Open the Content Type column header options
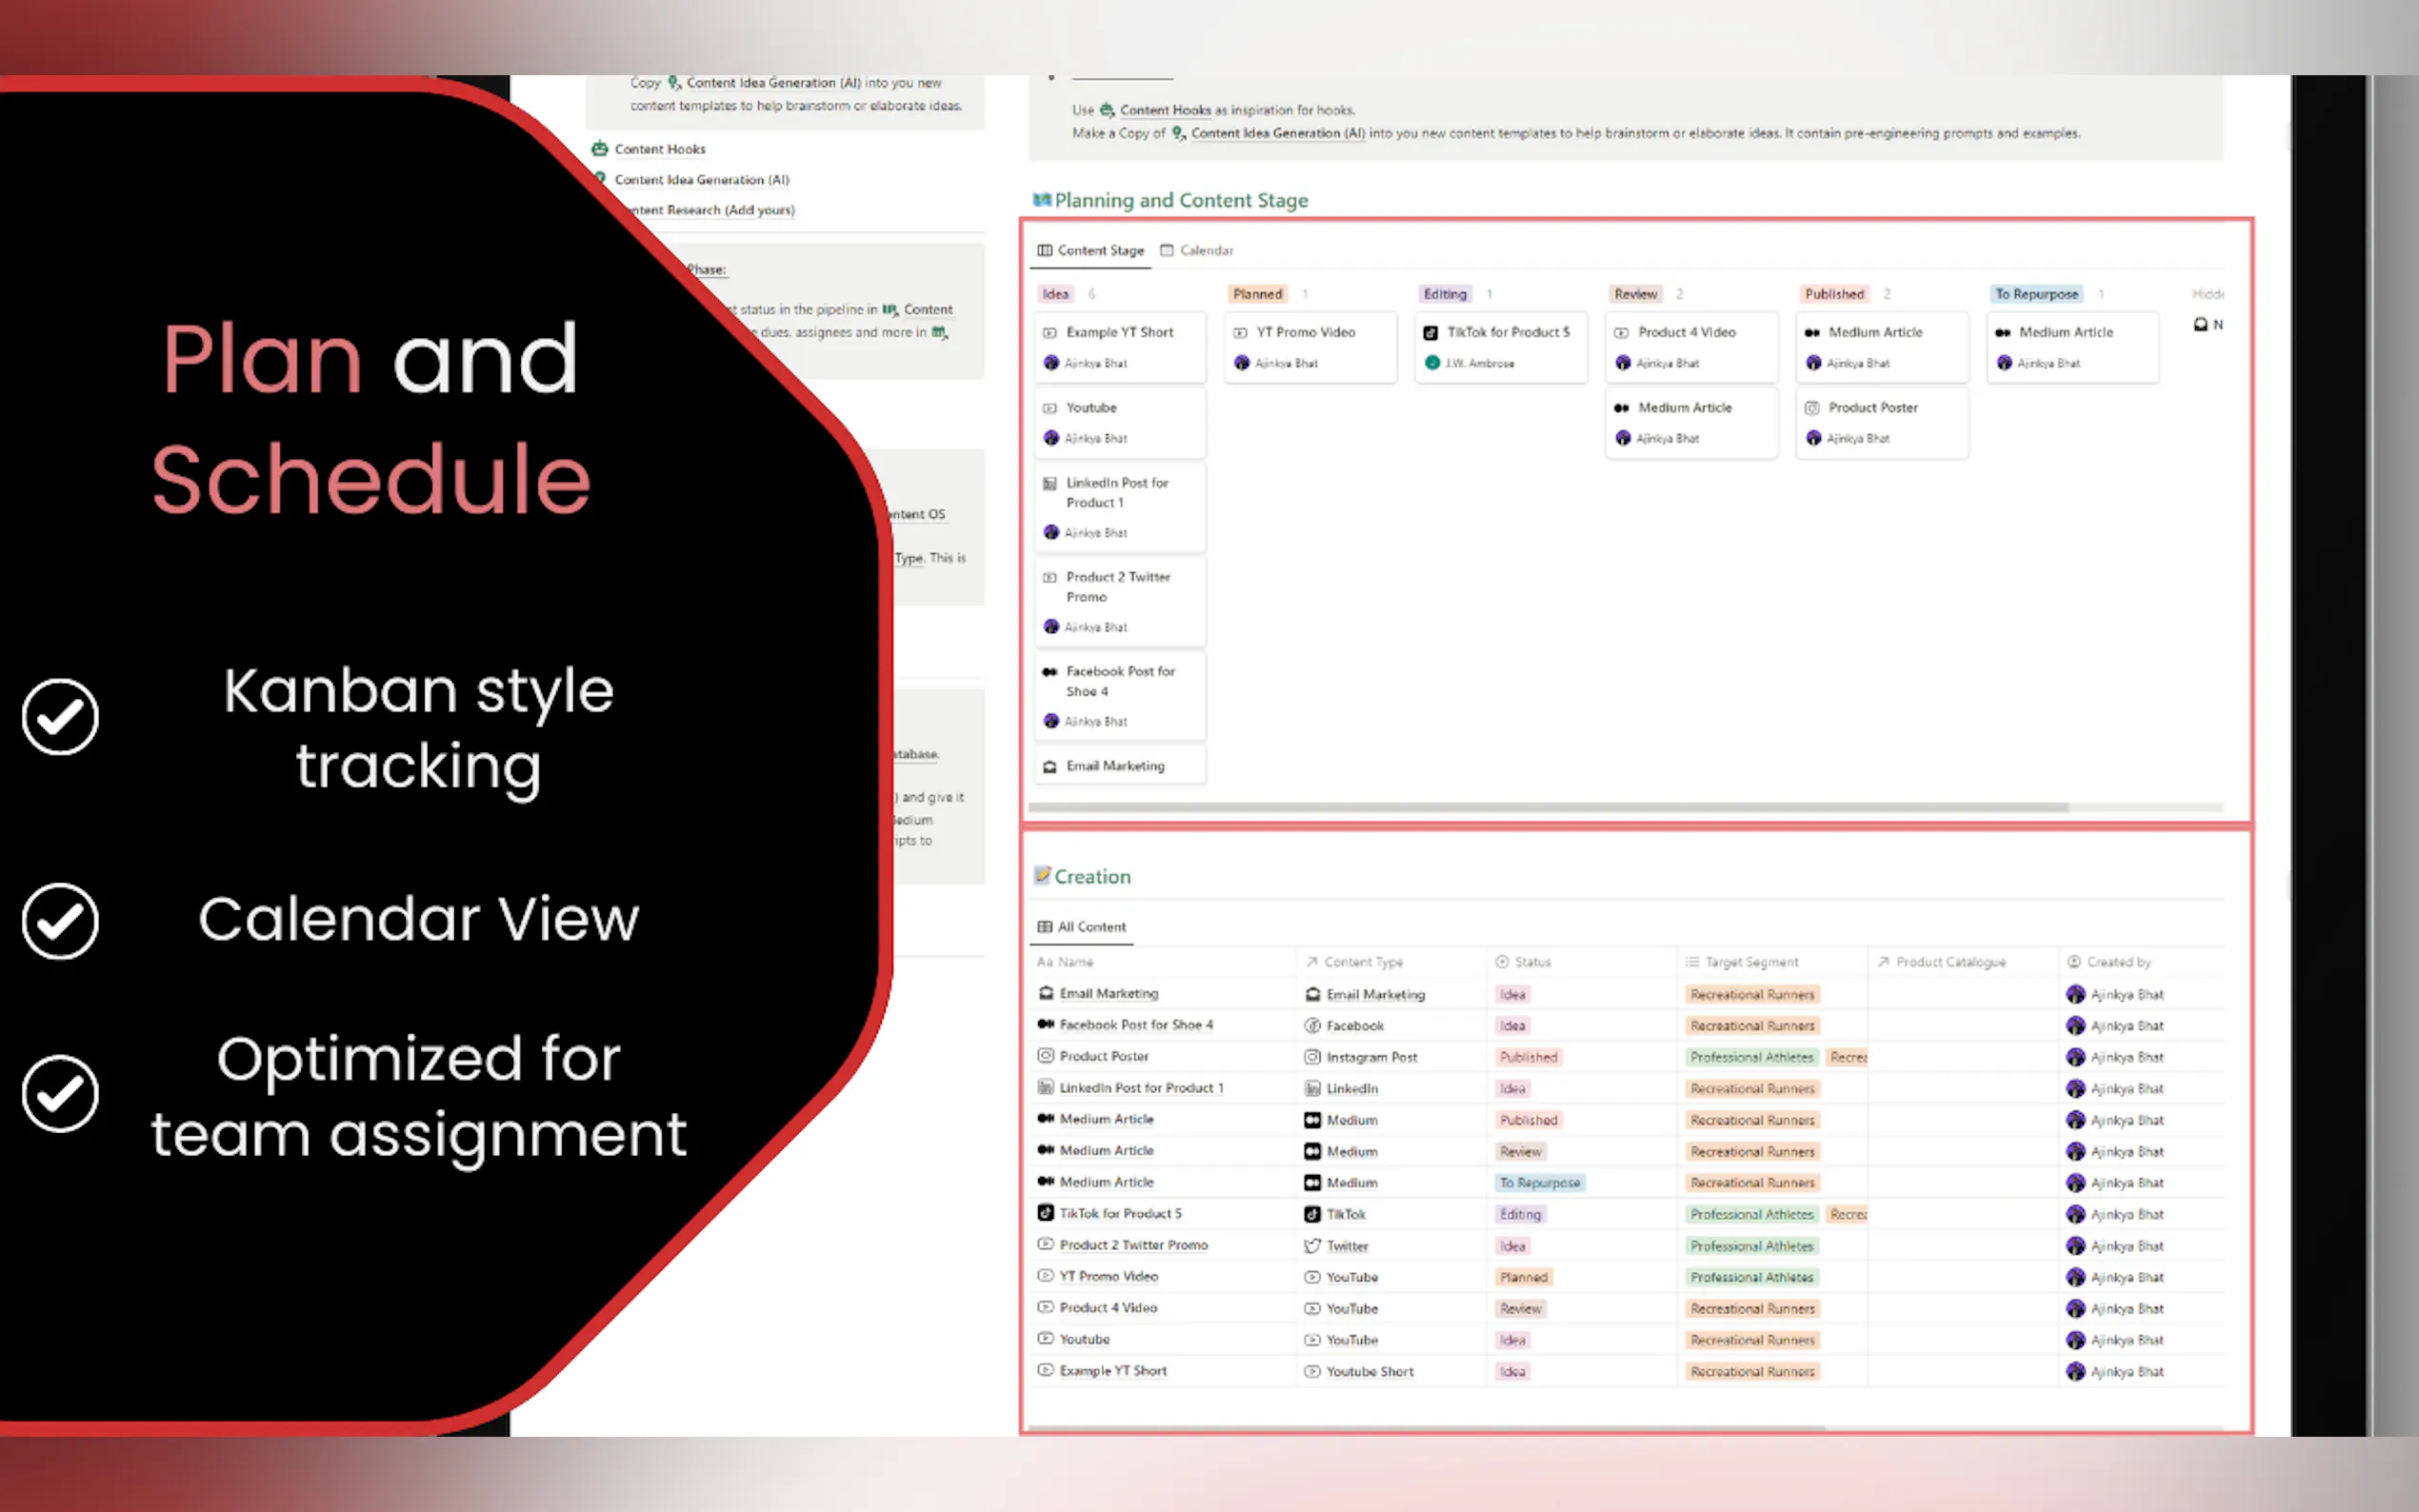The image size is (2419, 1512). coord(1362,962)
